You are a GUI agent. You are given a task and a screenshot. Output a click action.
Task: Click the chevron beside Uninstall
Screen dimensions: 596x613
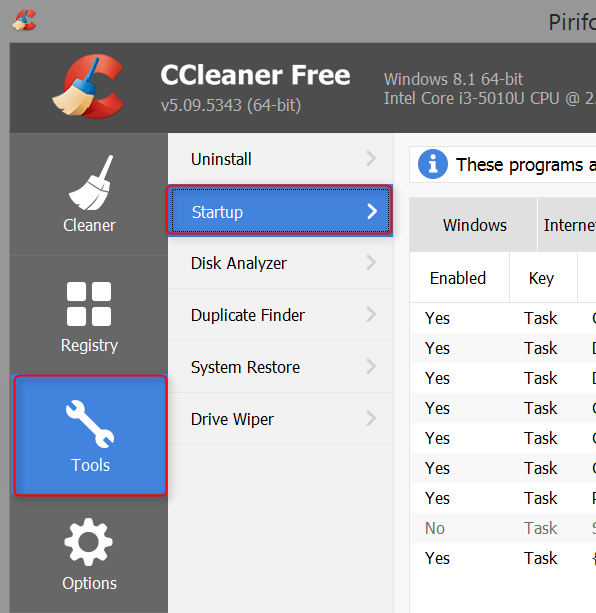pyautogui.click(x=372, y=159)
